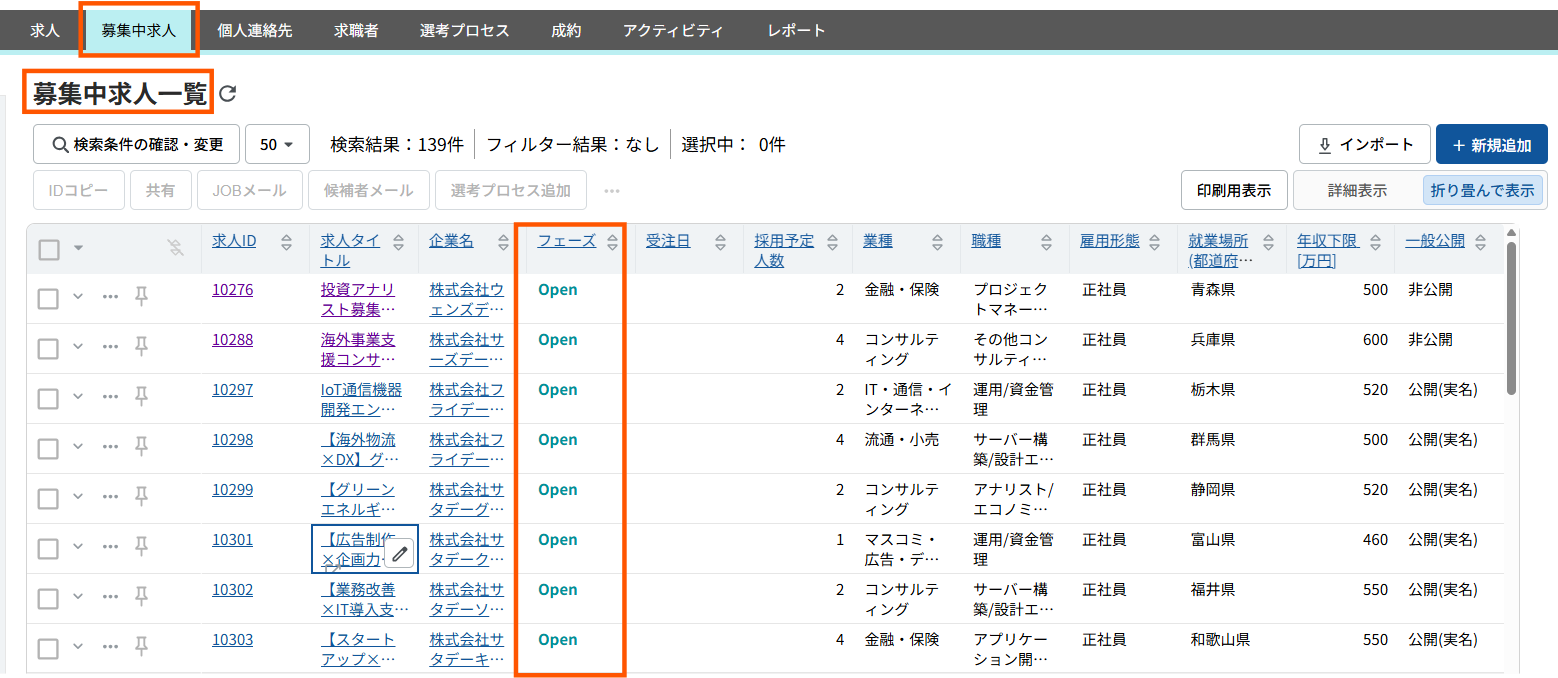Switch to 折り畳んで表示 view mode

pyautogui.click(x=1482, y=190)
